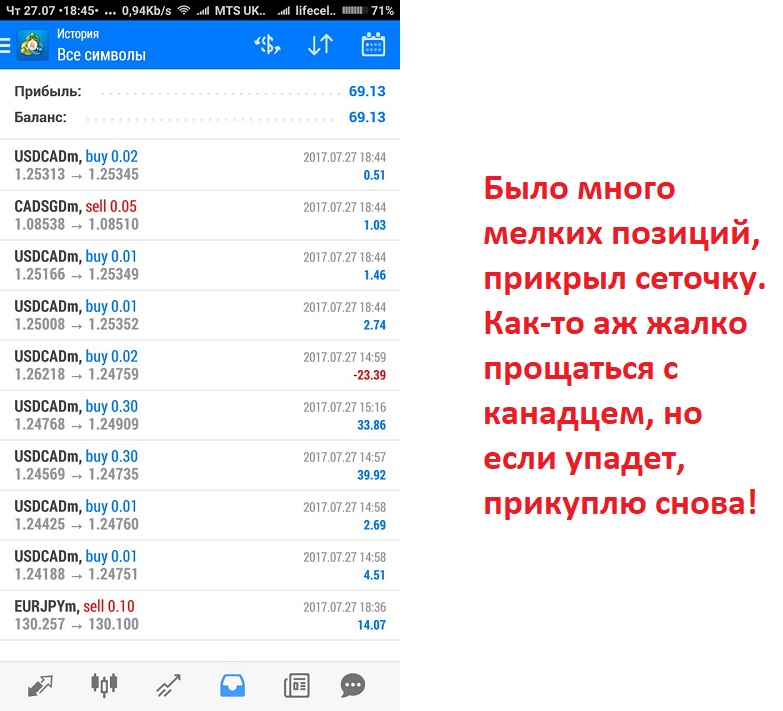Tap the 'История' title
The image size is (783, 711).
(78, 33)
